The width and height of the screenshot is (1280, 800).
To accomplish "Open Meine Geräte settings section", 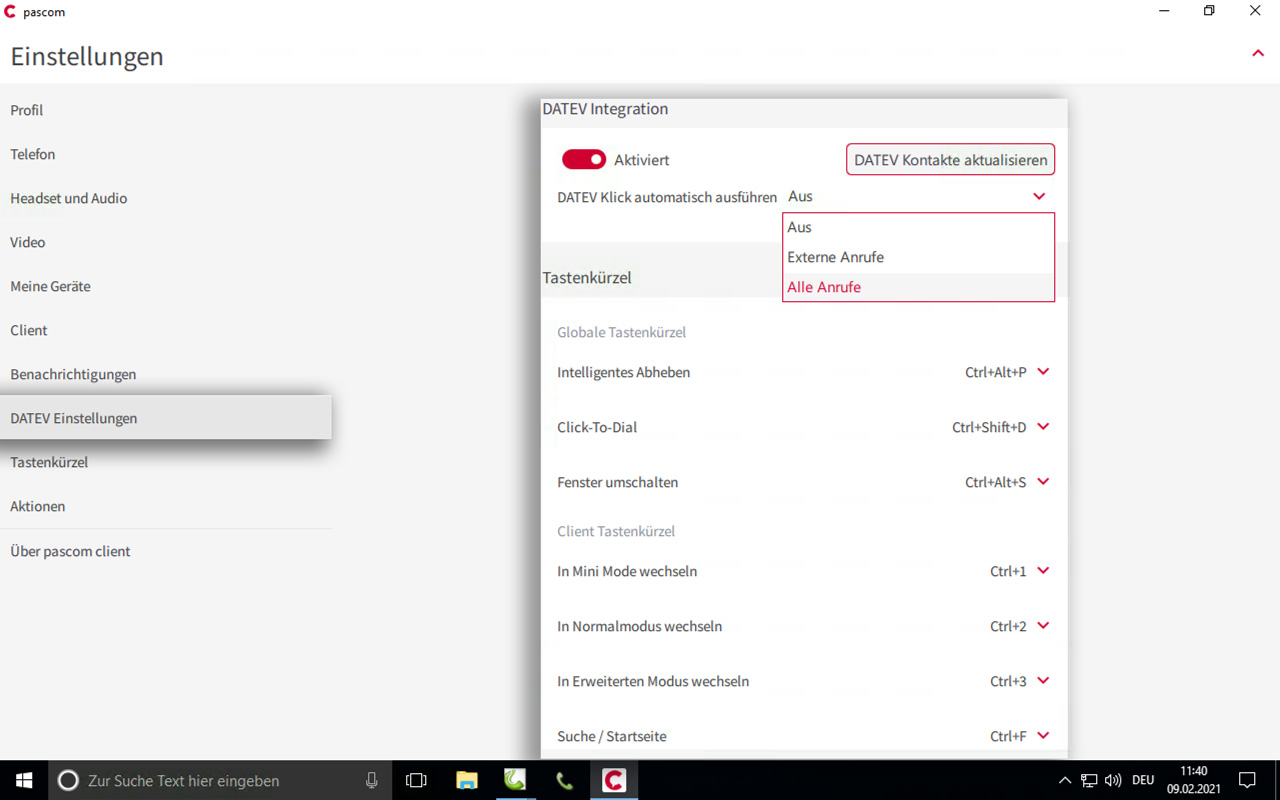I will pyautogui.click(x=166, y=286).
